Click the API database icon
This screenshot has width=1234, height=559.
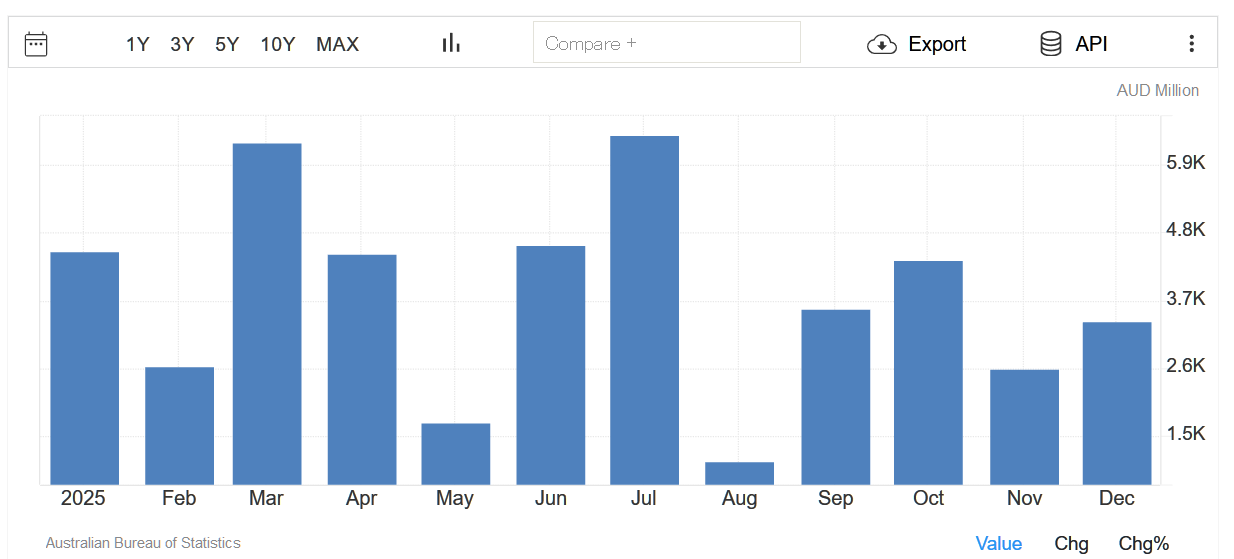[x=1050, y=44]
